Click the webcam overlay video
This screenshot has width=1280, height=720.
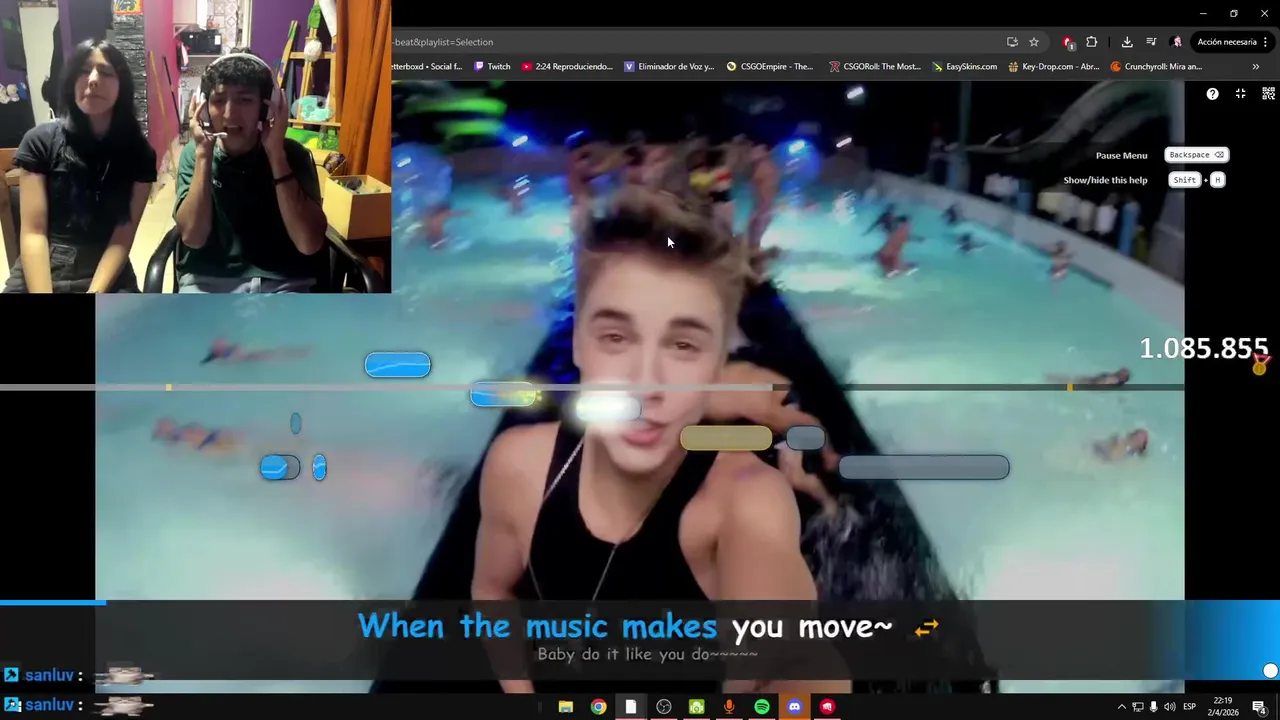pos(195,146)
